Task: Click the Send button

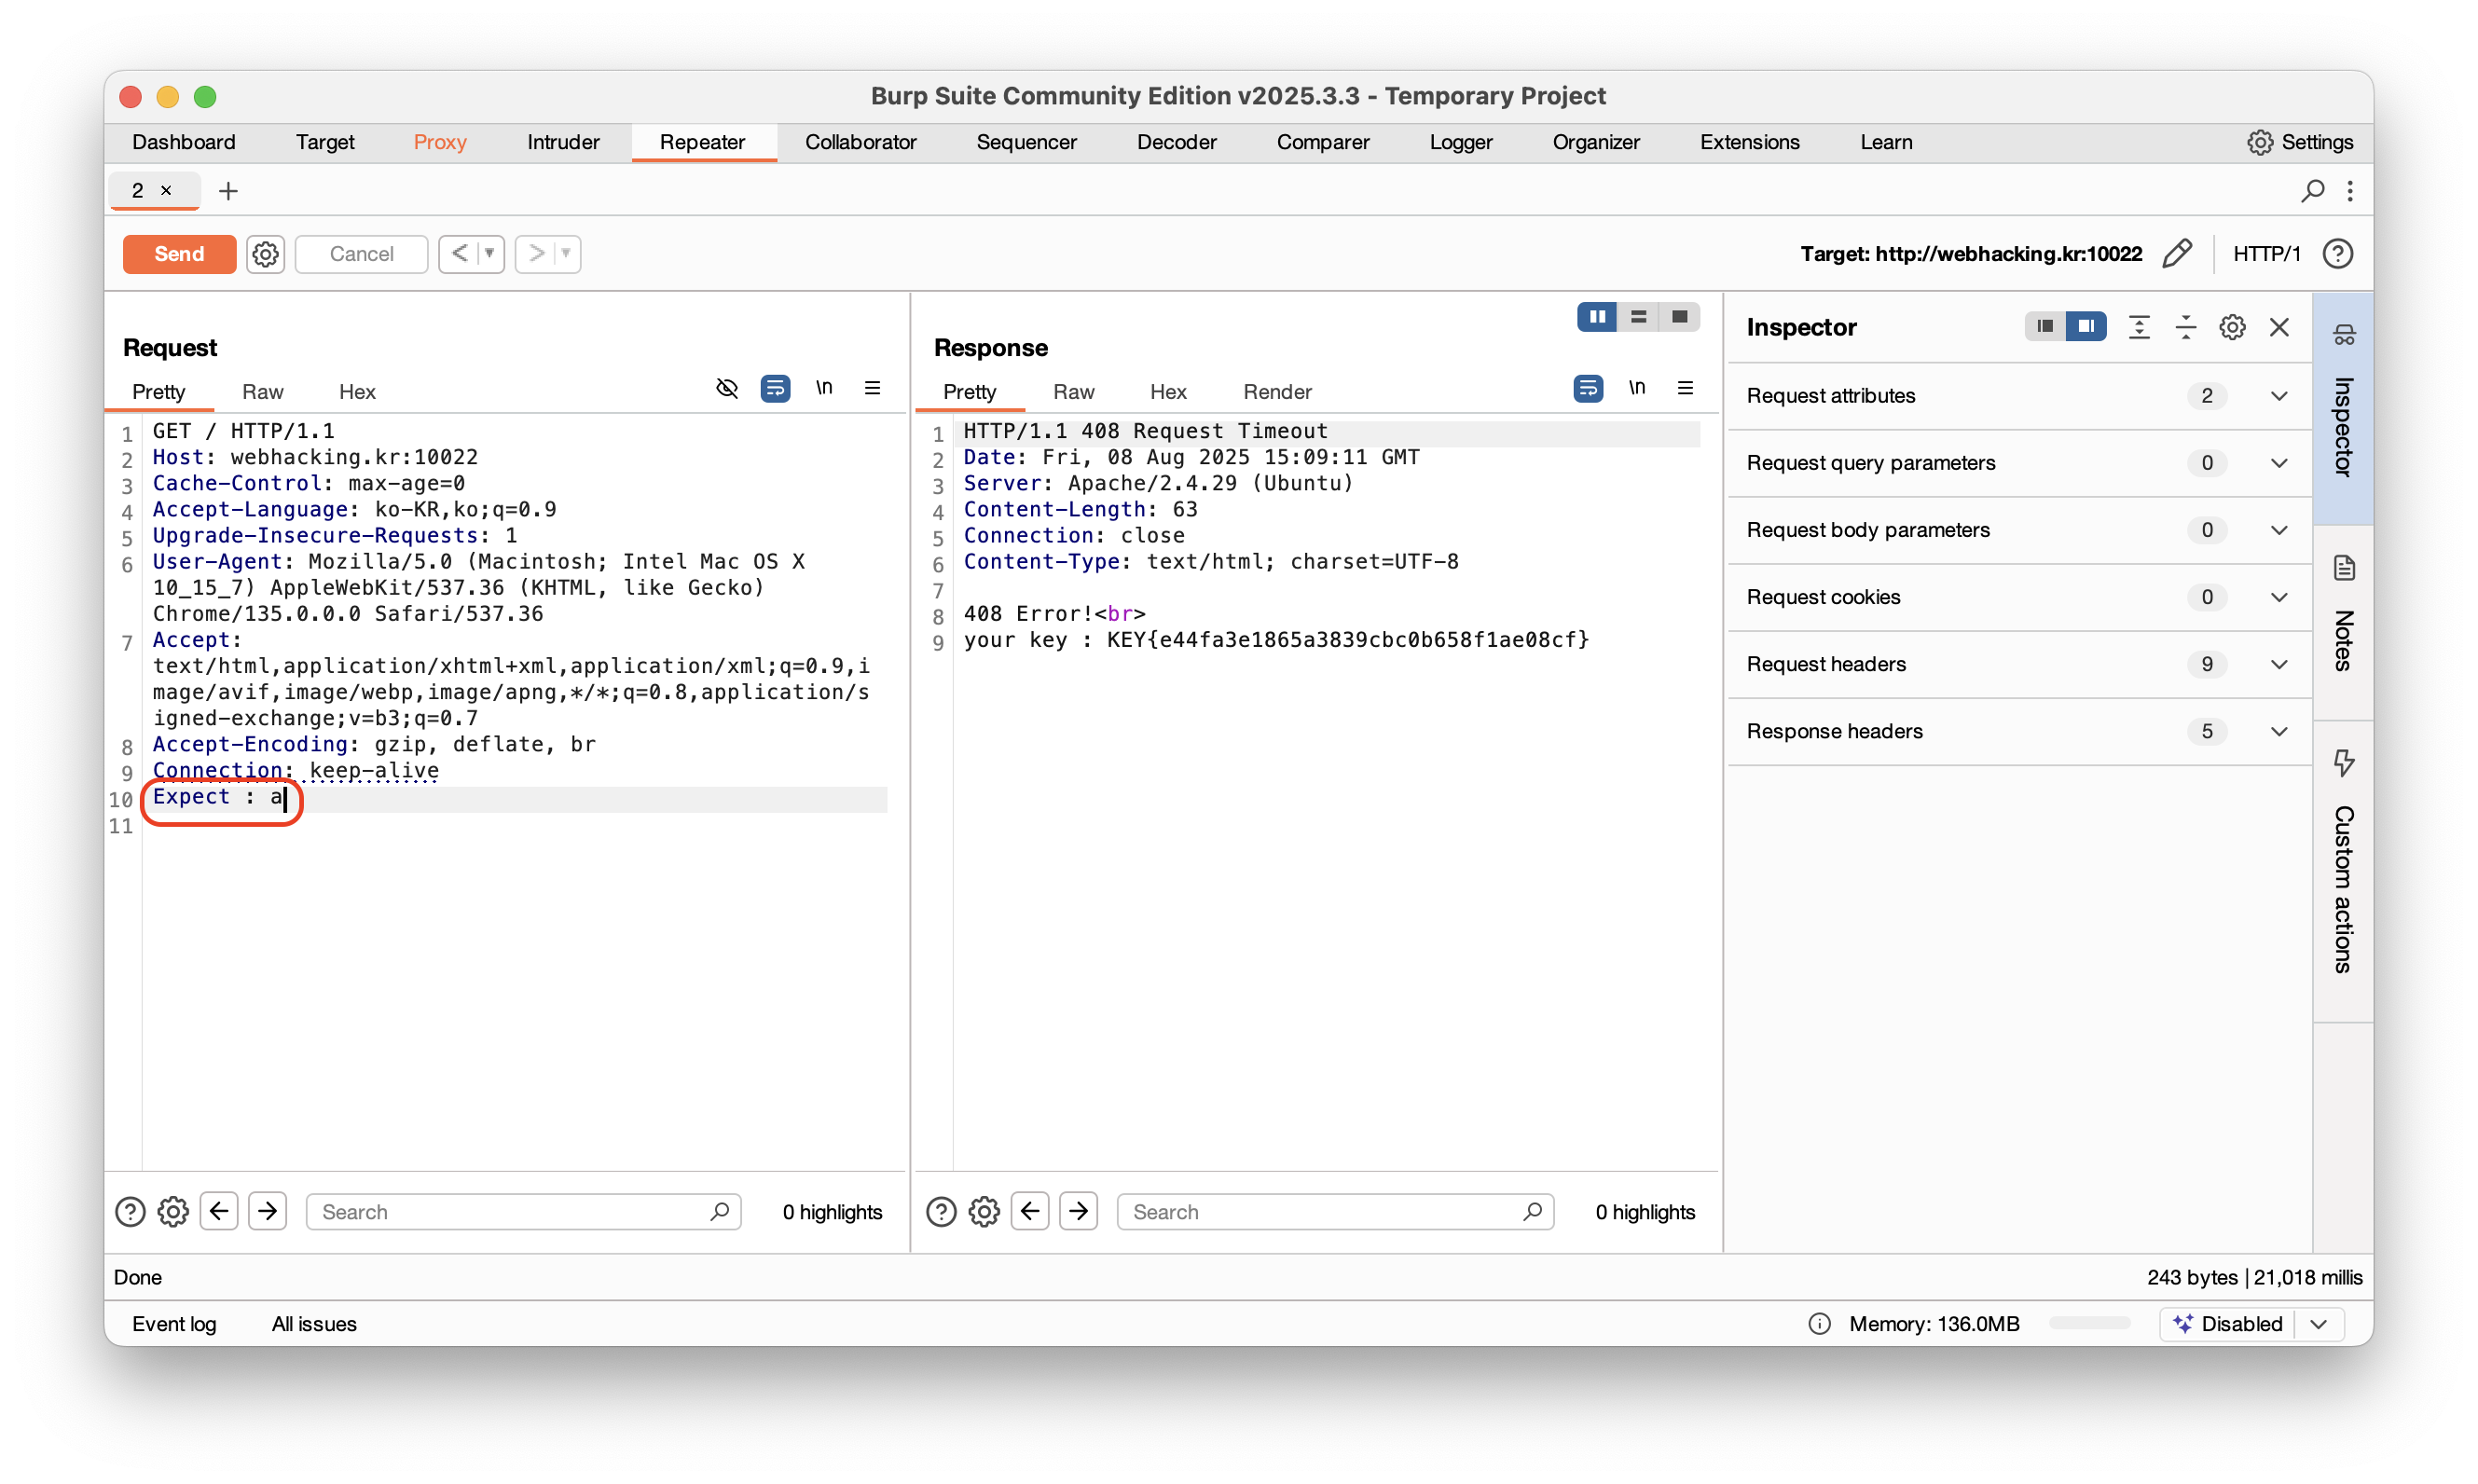Action: (x=179, y=254)
